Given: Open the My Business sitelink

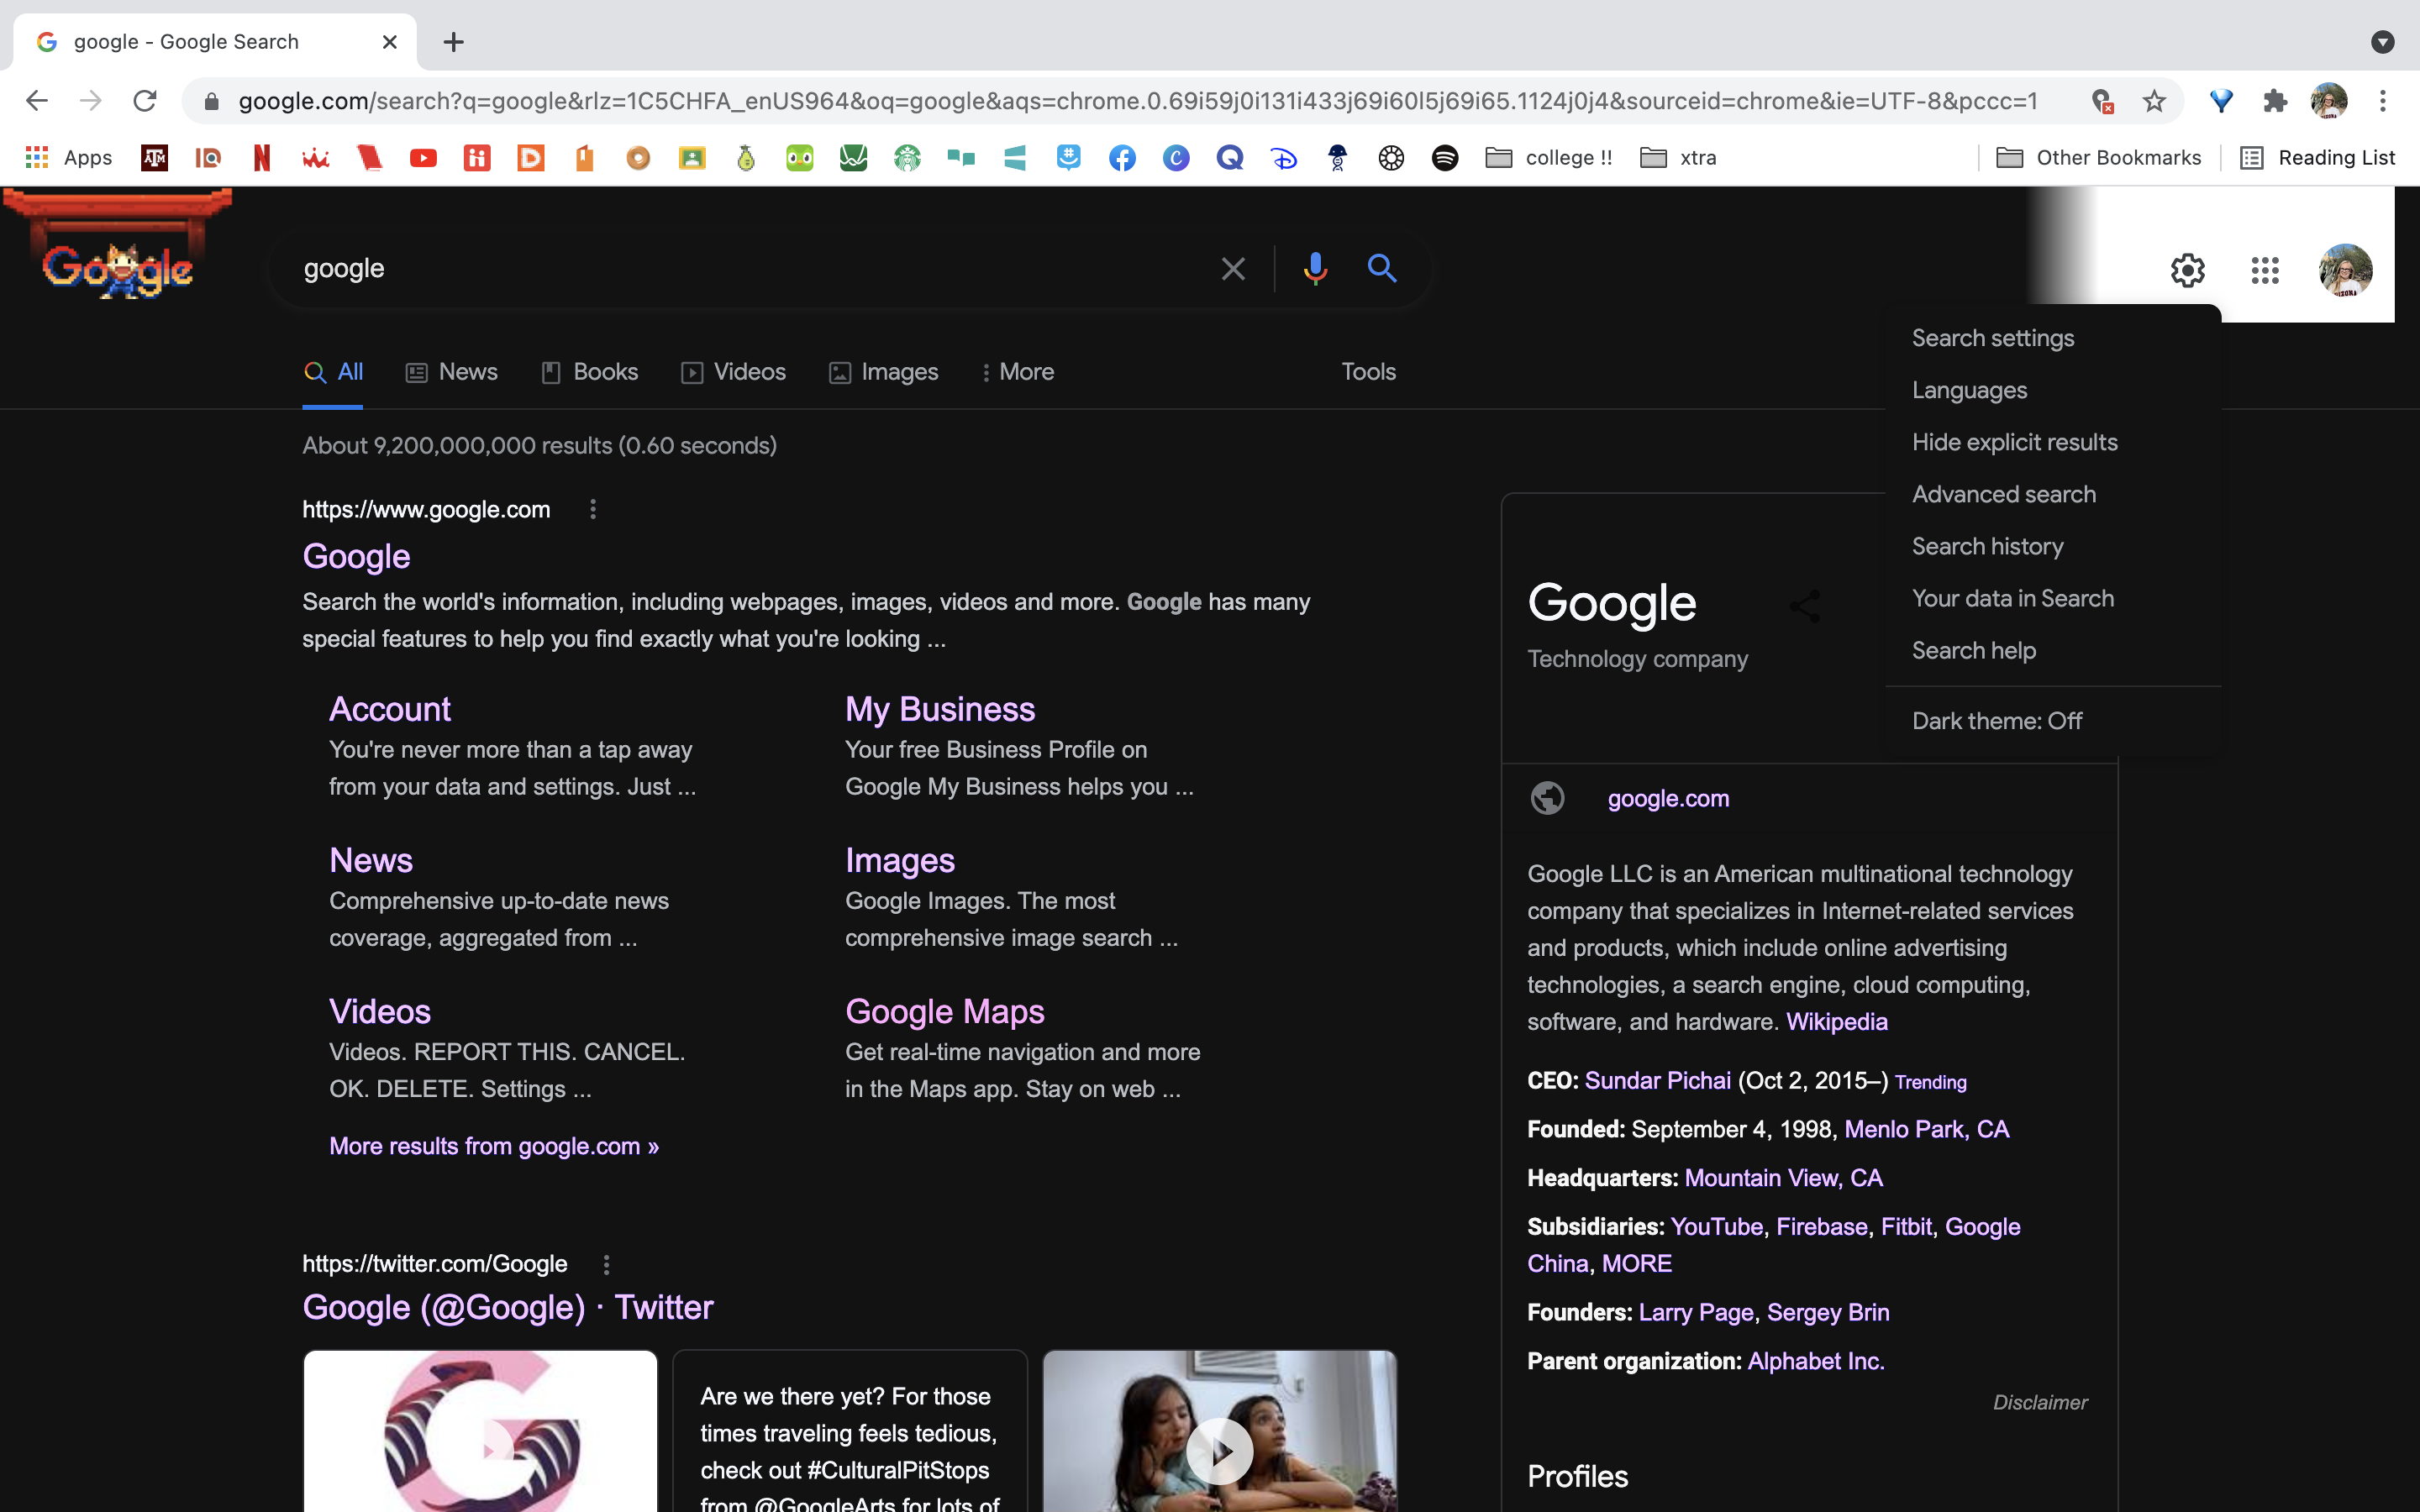Looking at the screenshot, I should tap(939, 709).
